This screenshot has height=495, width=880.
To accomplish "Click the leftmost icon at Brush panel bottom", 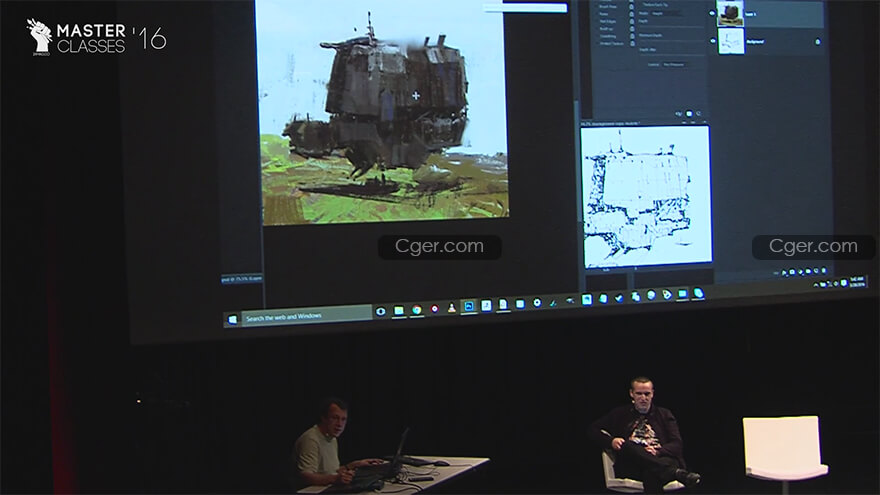I will 679,114.
